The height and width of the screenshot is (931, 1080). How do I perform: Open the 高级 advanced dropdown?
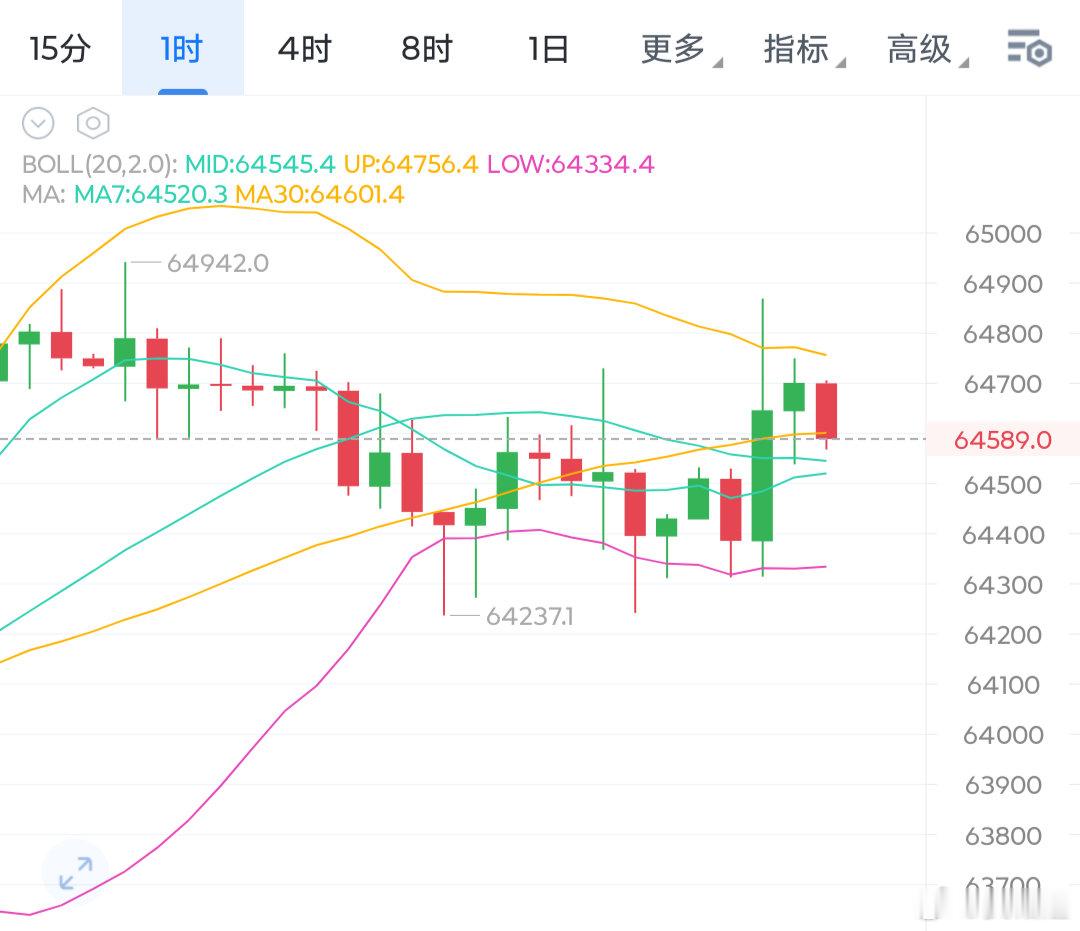click(926, 49)
